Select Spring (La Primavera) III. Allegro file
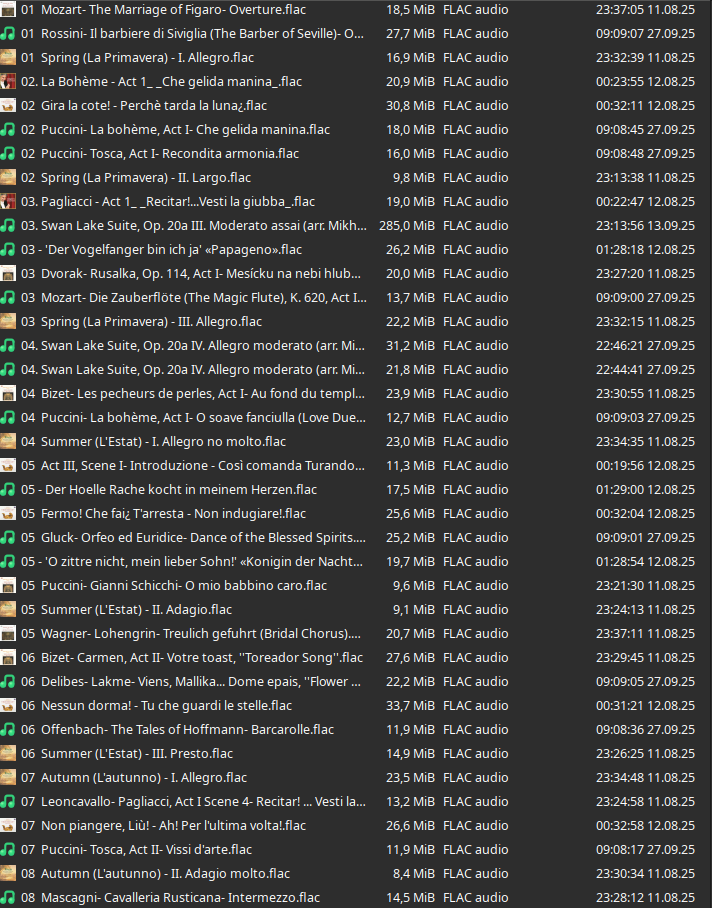 pos(151,321)
